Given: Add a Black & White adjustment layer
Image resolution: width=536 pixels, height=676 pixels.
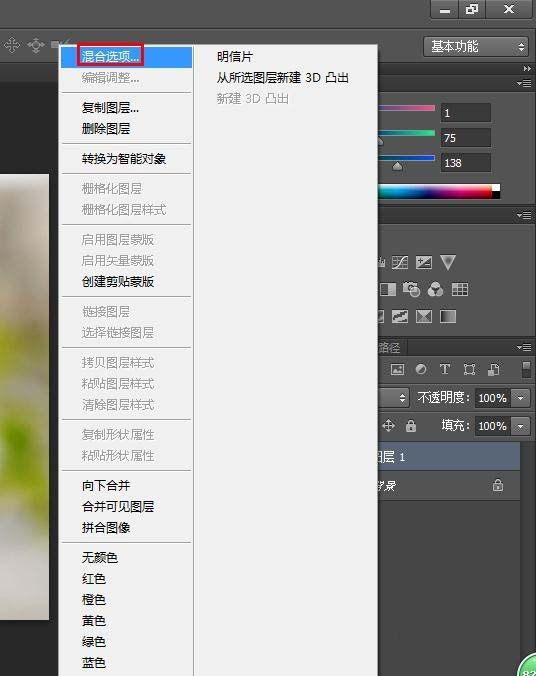Looking at the screenshot, I should point(388,289).
